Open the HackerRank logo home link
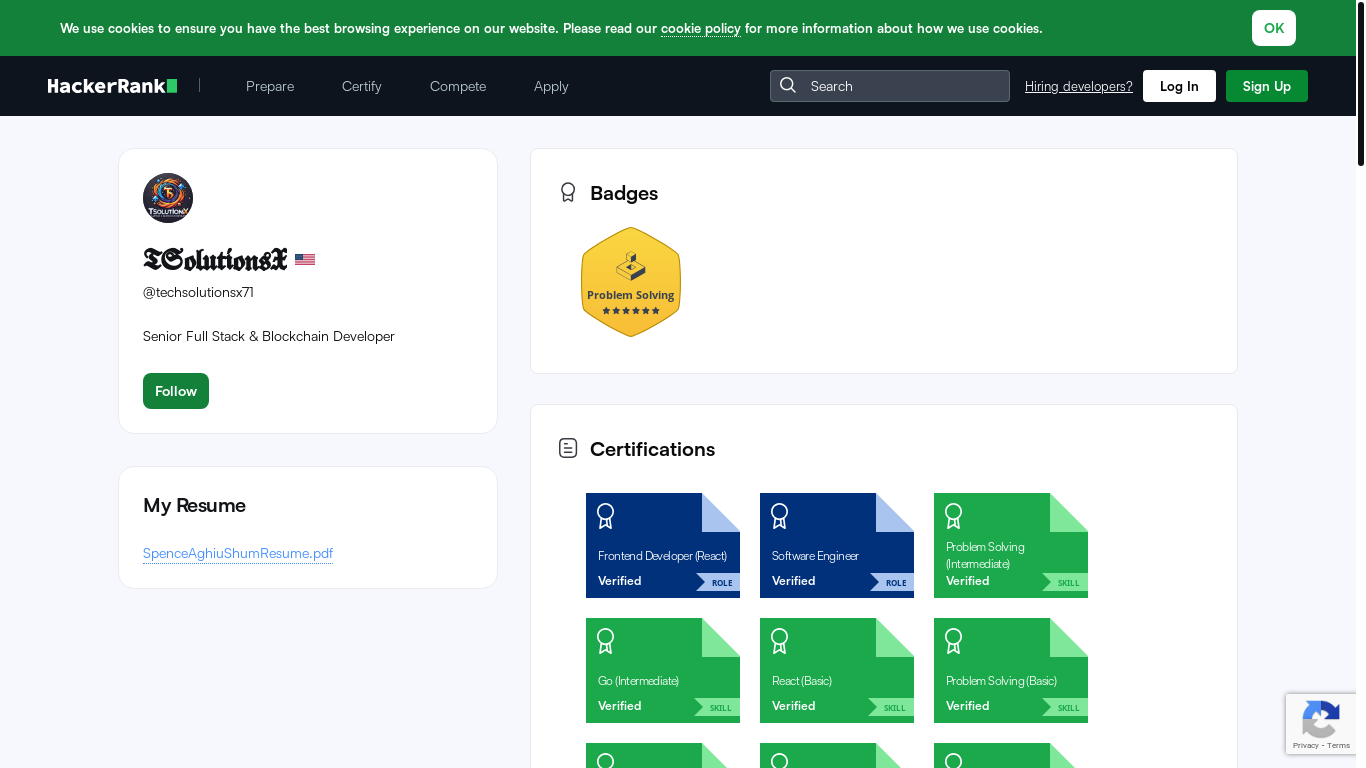This screenshot has width=1366, height=768. click(x=113, y=86)
